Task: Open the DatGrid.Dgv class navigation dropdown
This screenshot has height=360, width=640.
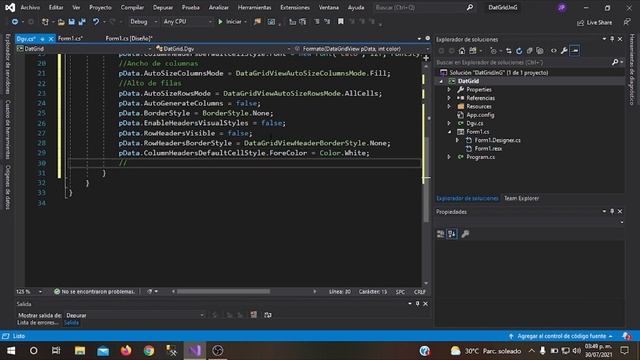Action: pos(223,49)
